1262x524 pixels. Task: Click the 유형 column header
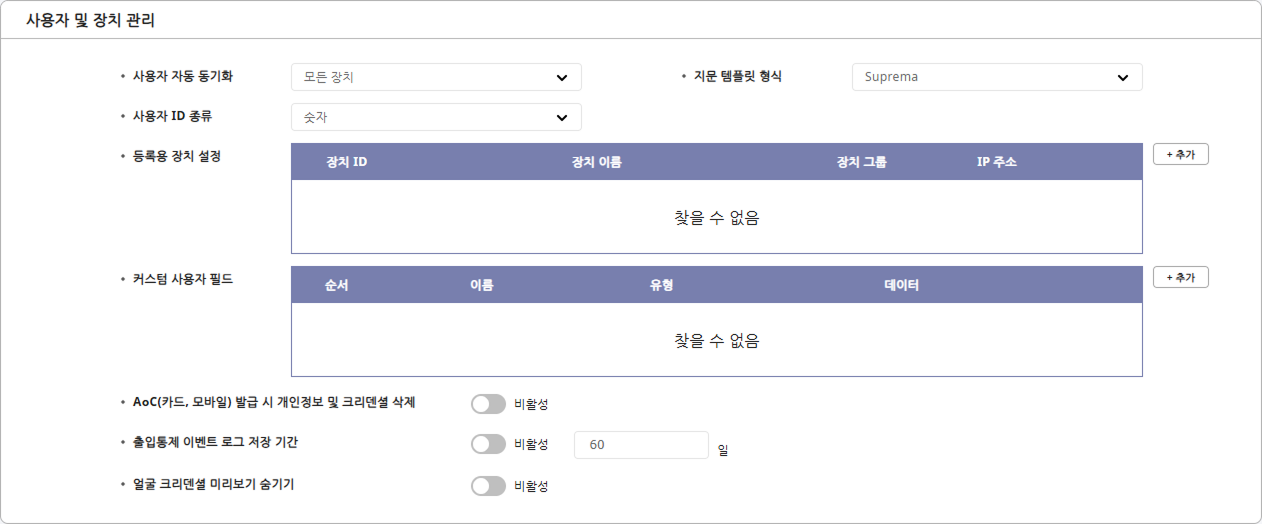tap(661, 285)
